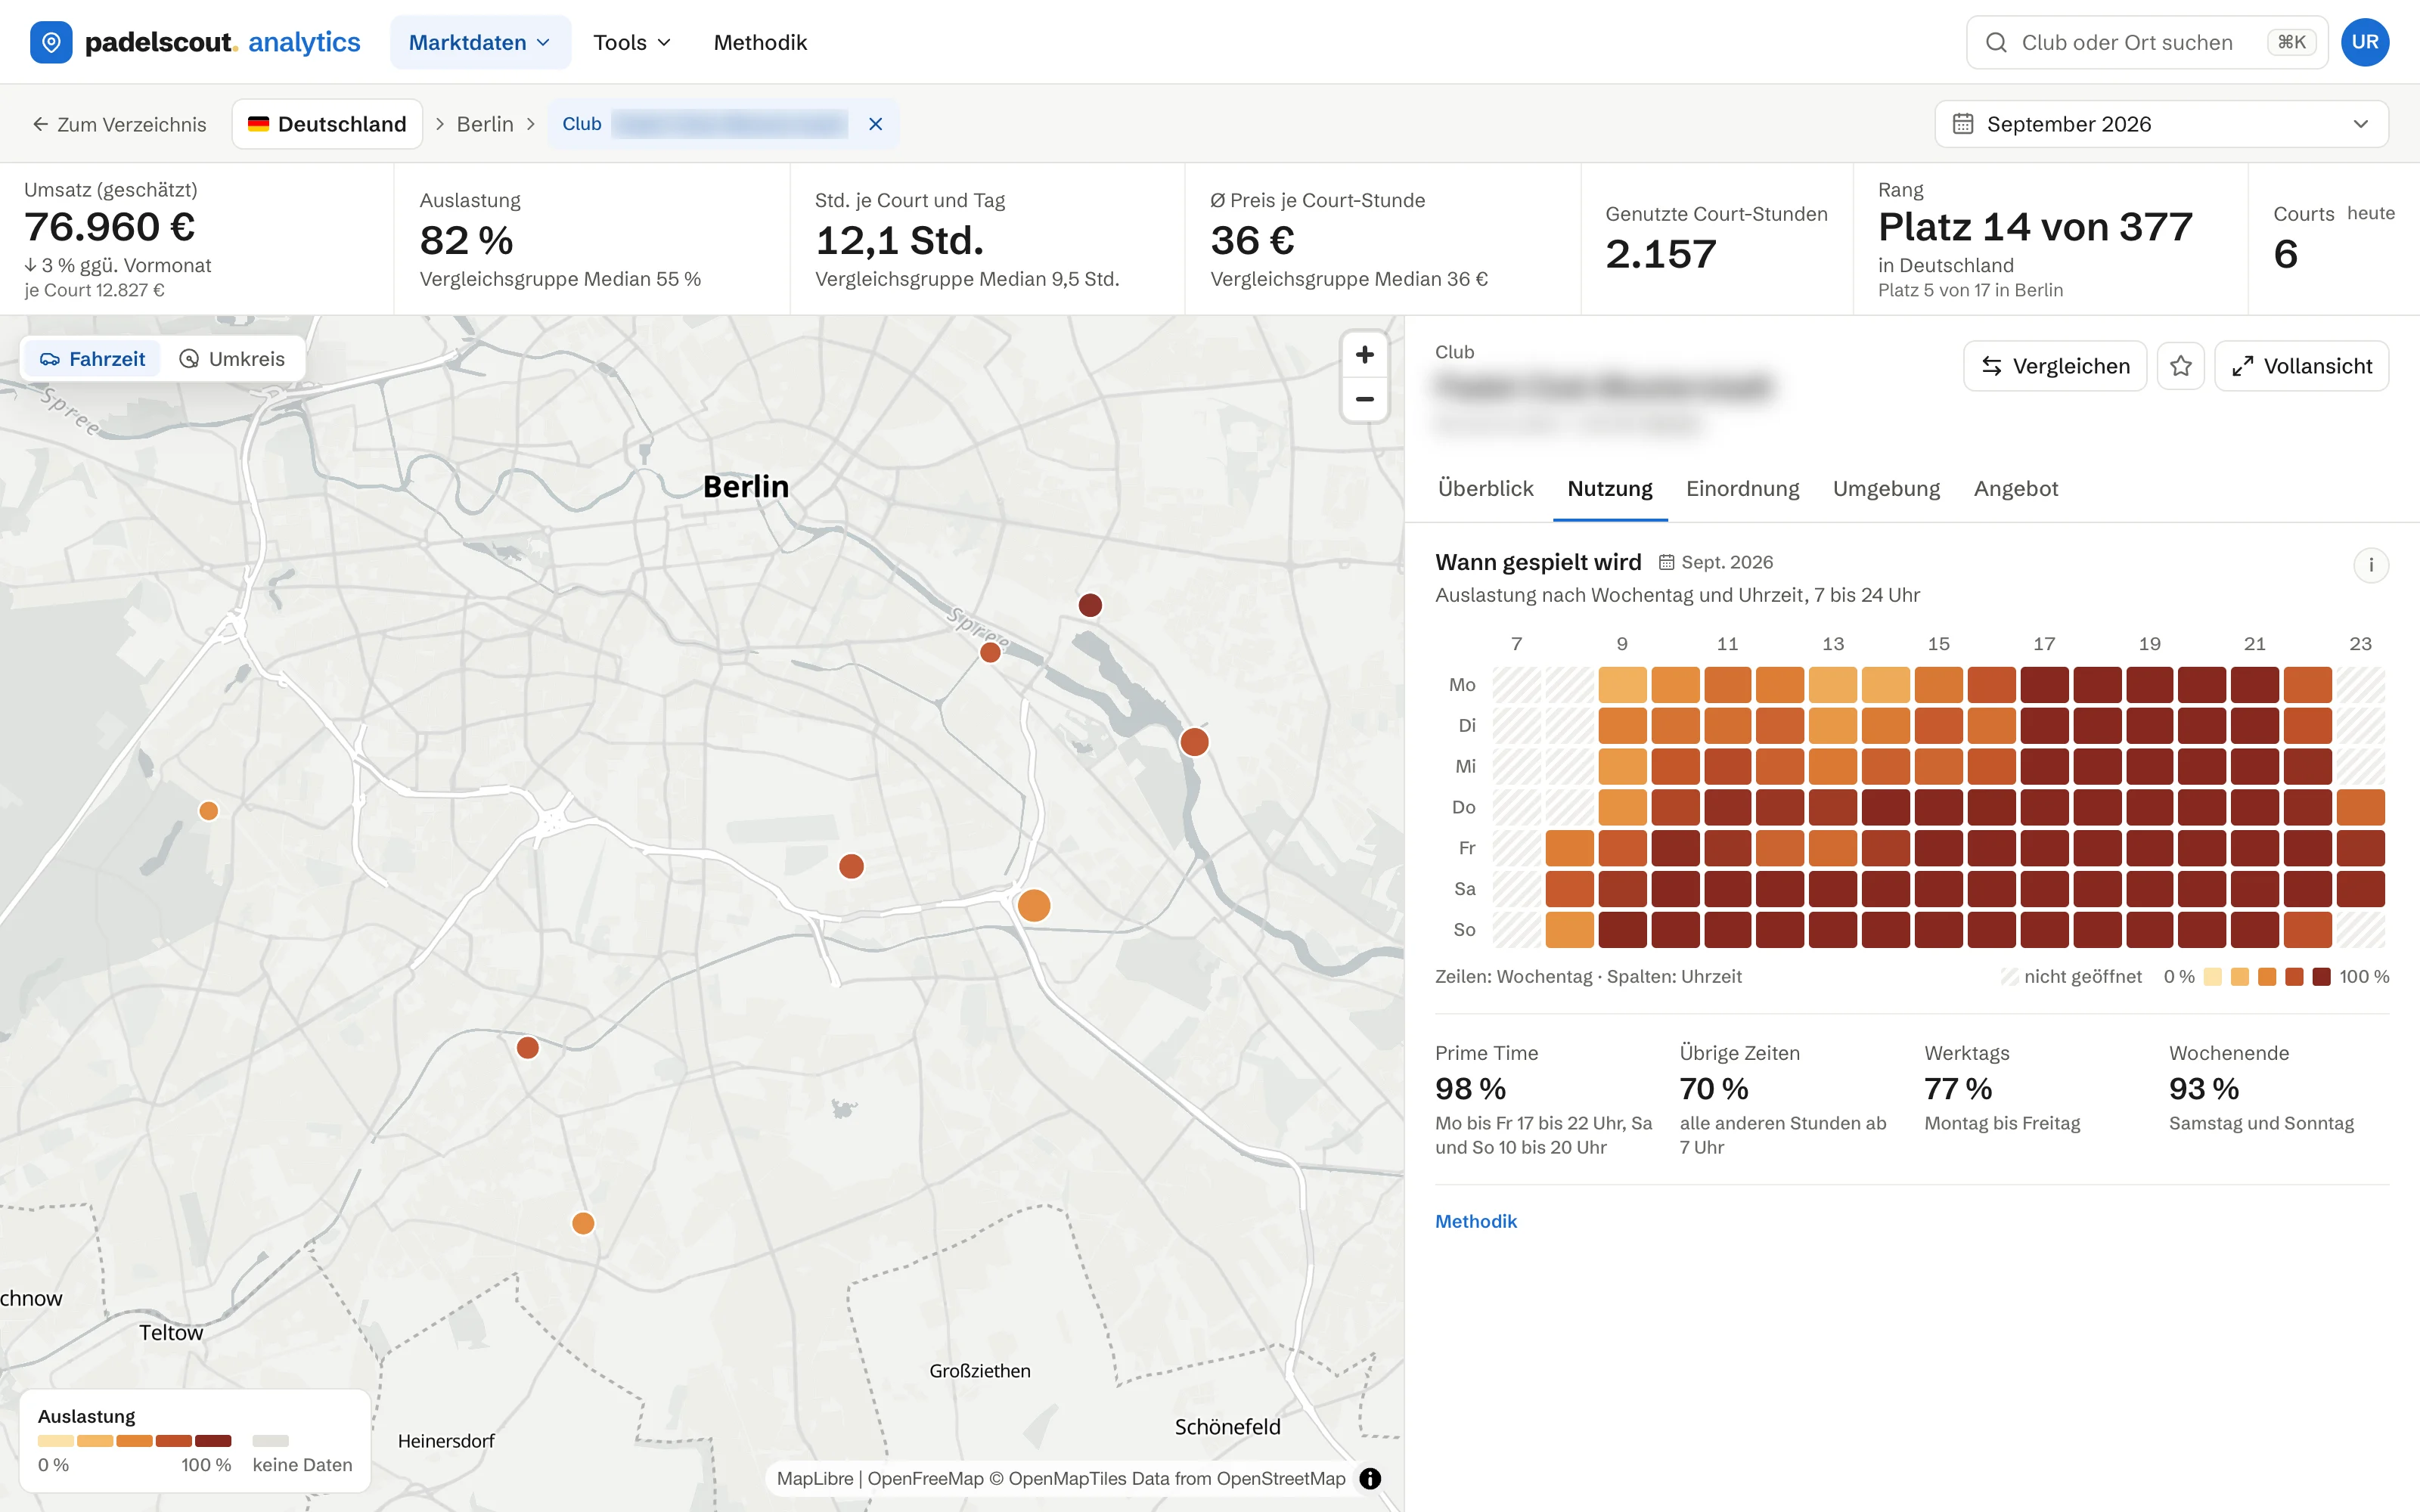
Task: Click the chevron of the month selector
Action: [x=2361, y=124]
